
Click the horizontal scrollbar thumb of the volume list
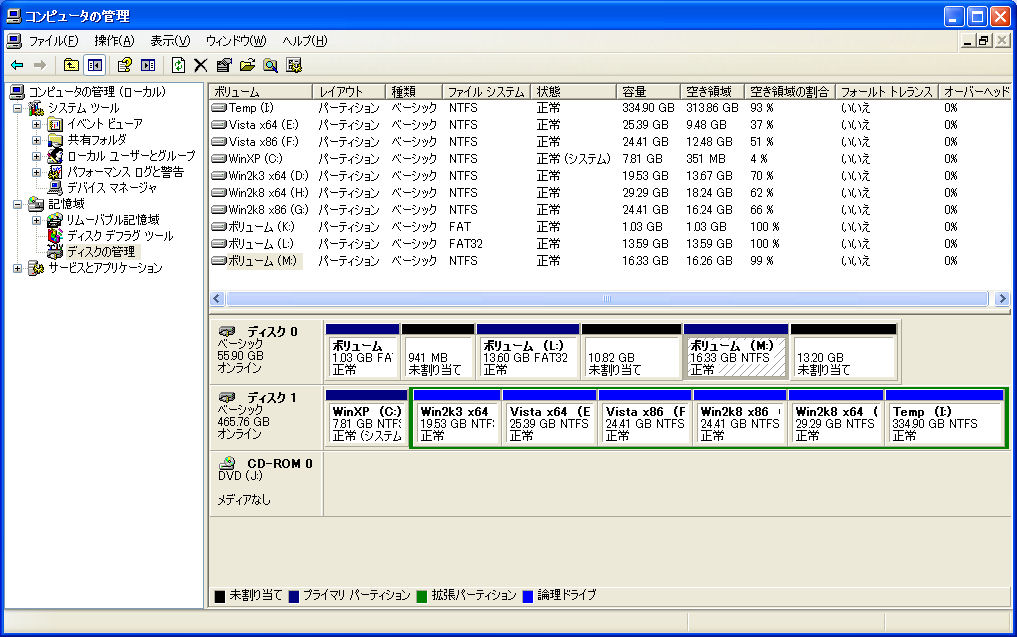(x=607, y=299)
